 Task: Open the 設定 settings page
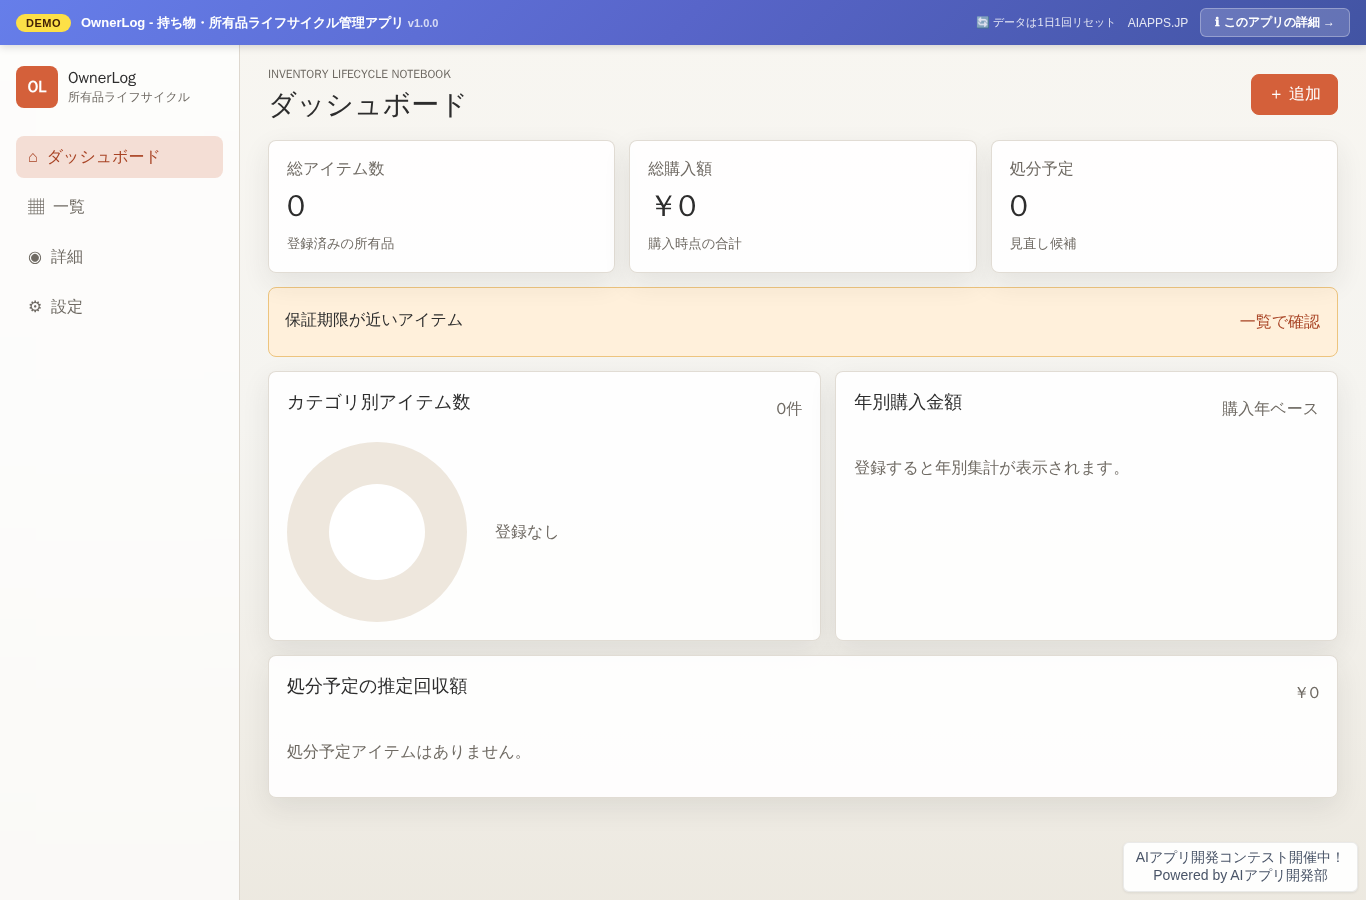[x=119, y=307]
